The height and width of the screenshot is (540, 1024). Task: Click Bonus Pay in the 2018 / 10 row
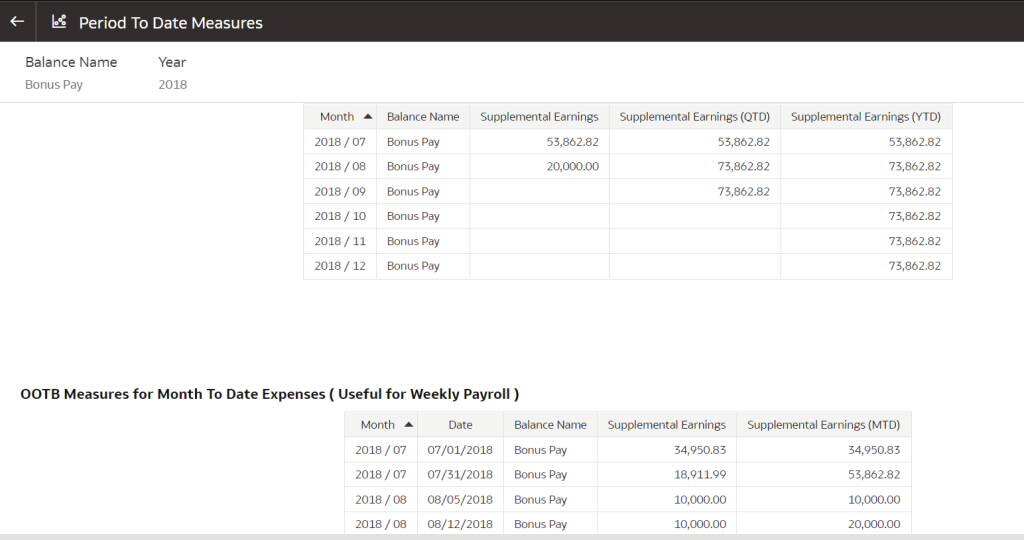pyautogui.click(x=413, y=216)
